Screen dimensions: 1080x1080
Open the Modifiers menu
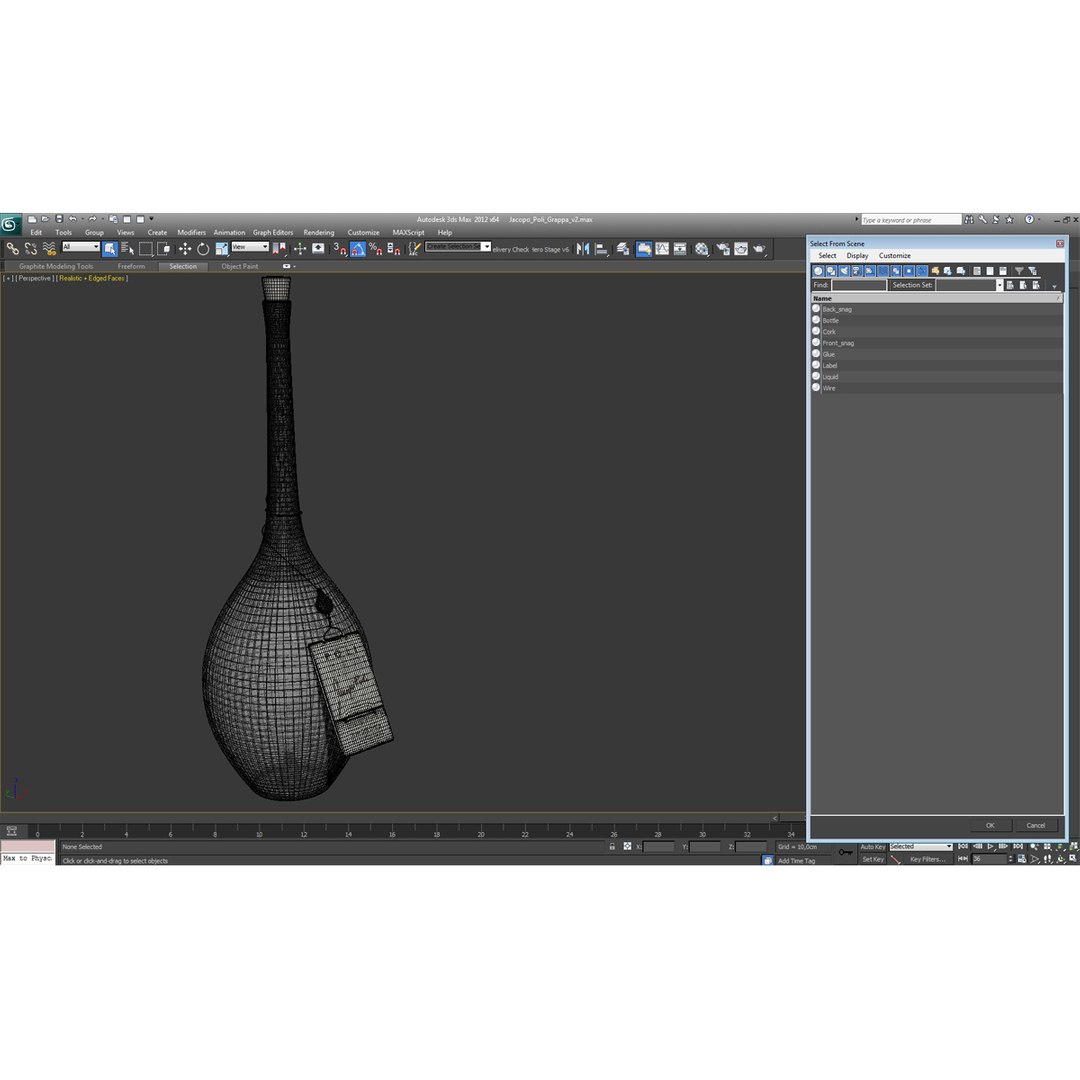click(191, 233)
